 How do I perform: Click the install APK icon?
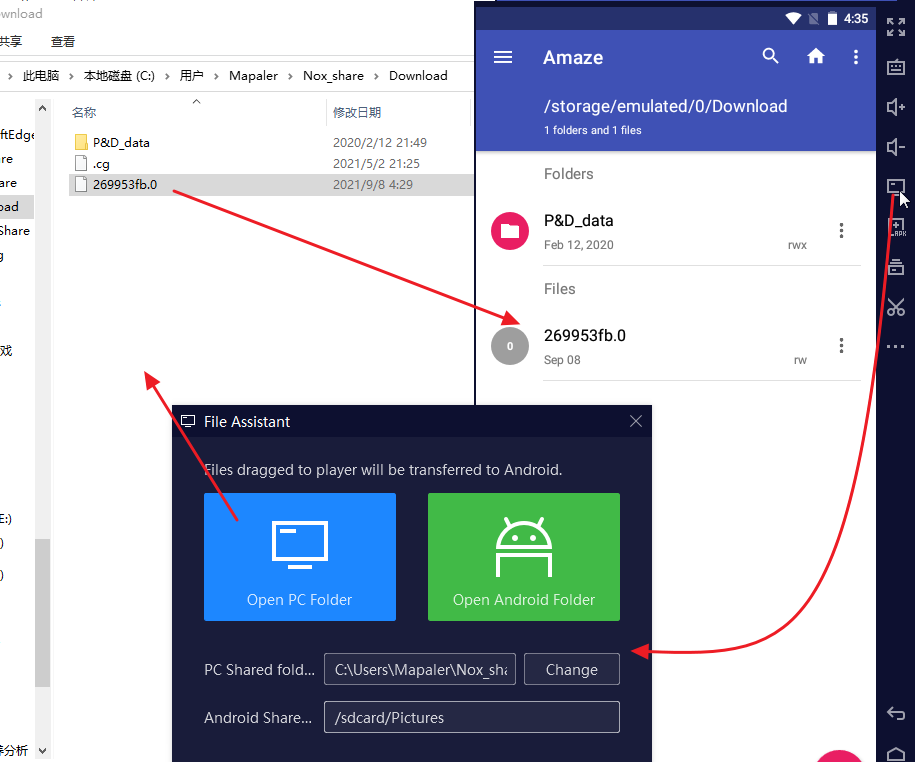coord(896,227)
